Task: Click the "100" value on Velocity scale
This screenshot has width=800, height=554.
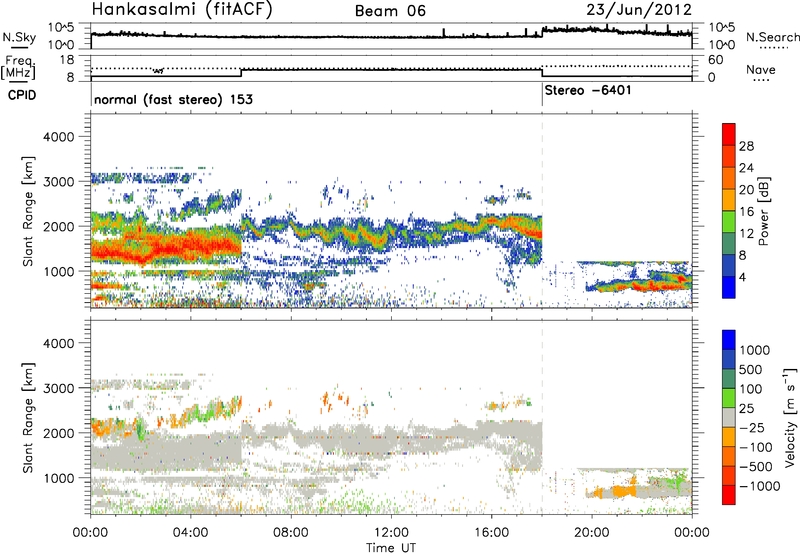Action: (751, 389)
